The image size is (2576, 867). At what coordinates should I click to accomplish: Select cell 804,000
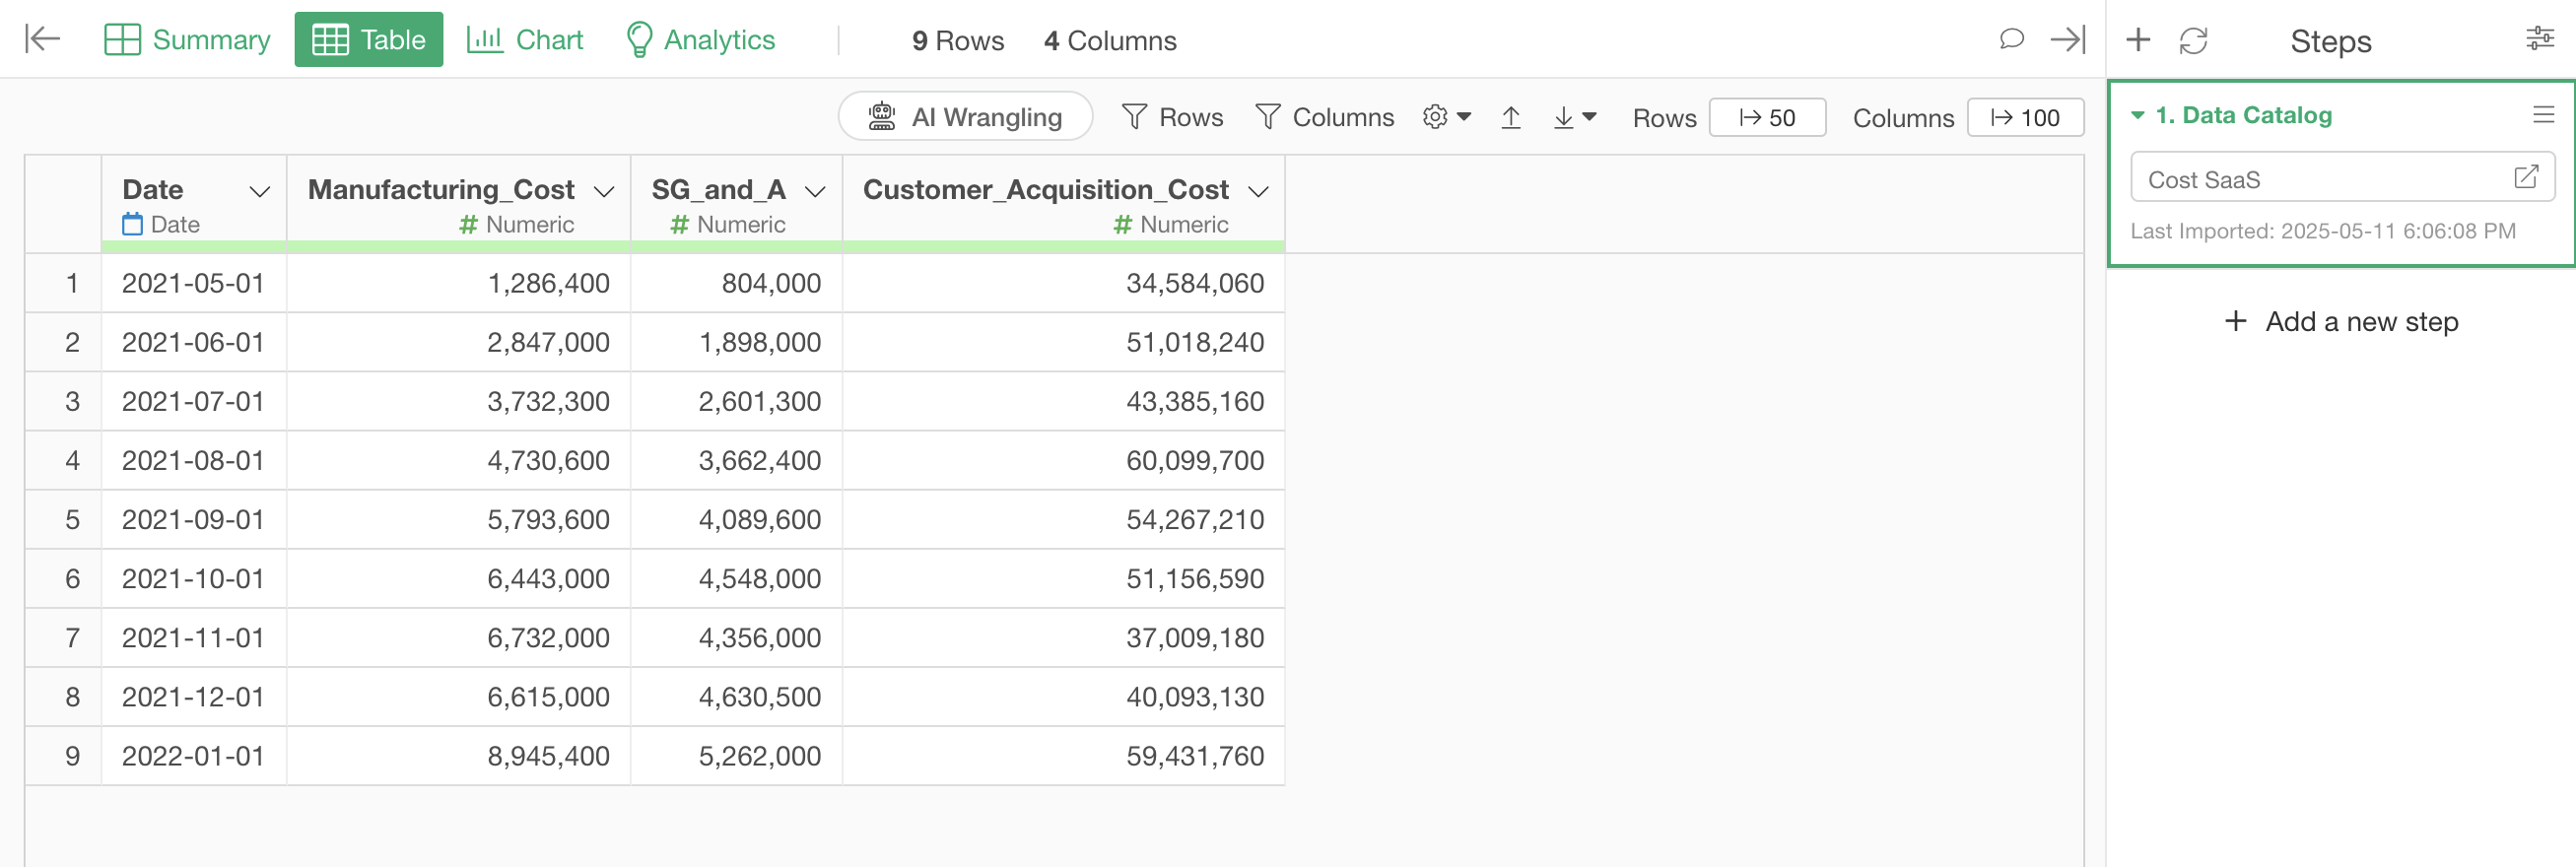point(737,283)
